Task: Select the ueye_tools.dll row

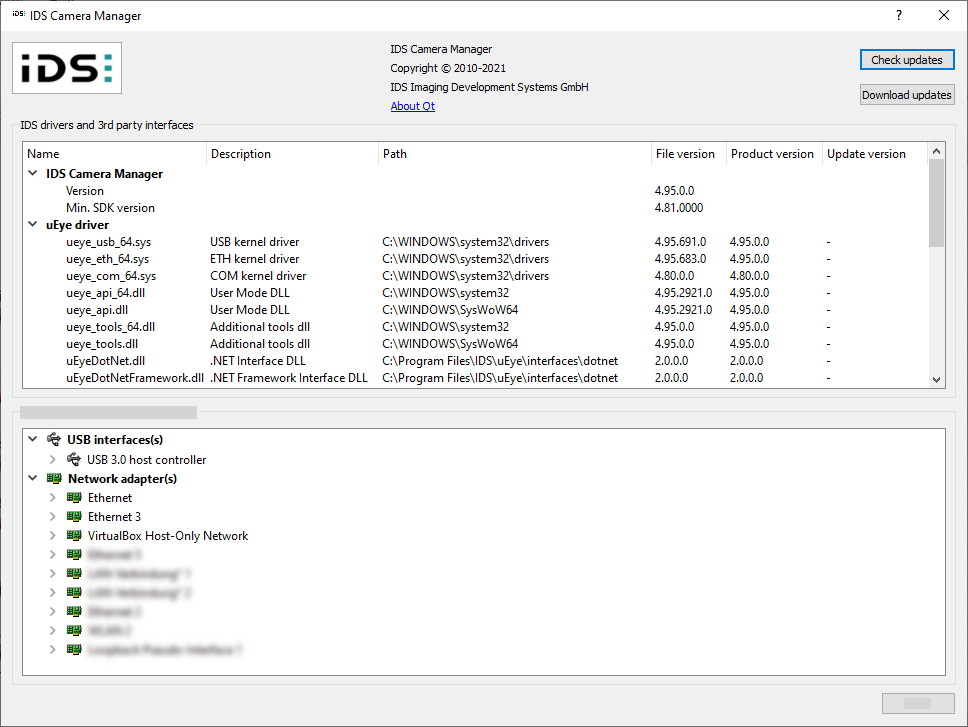Action: tap(475, 344)
